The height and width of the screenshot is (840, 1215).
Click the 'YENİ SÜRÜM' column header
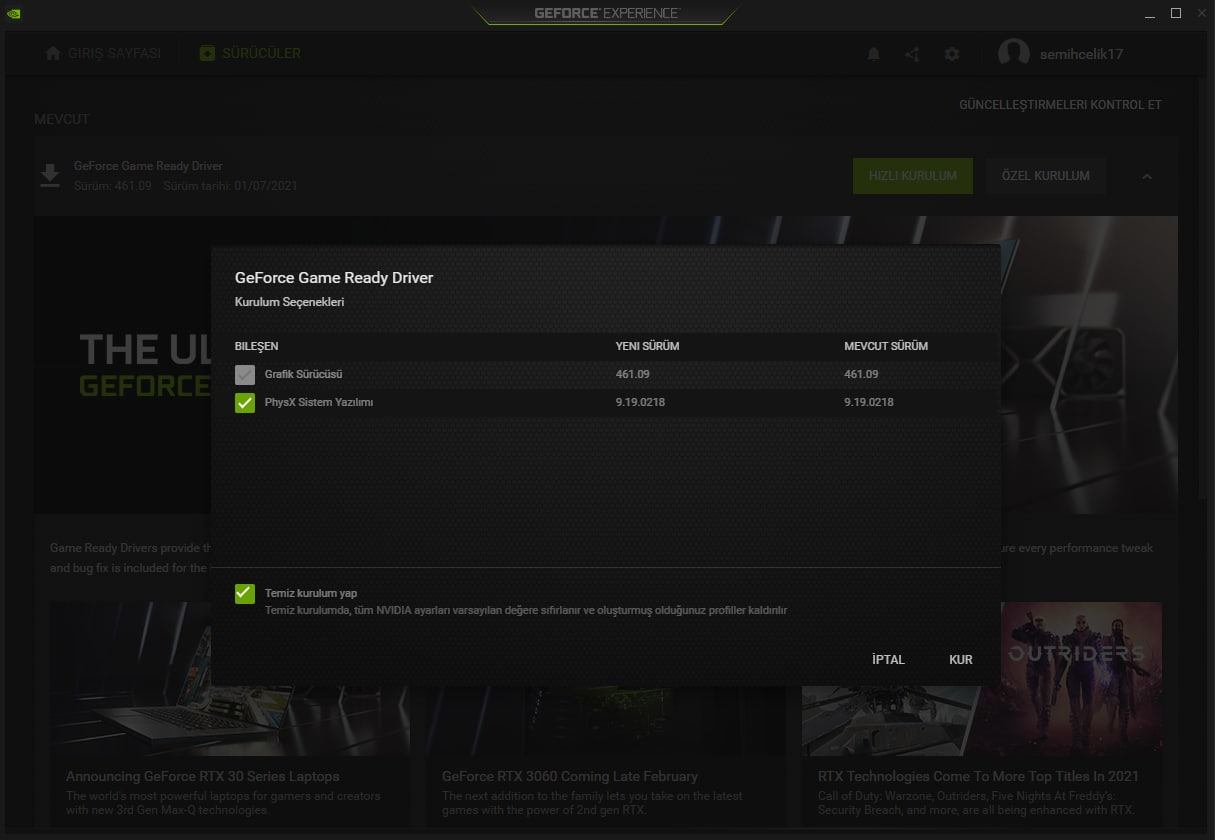click(x=647, y=347)
